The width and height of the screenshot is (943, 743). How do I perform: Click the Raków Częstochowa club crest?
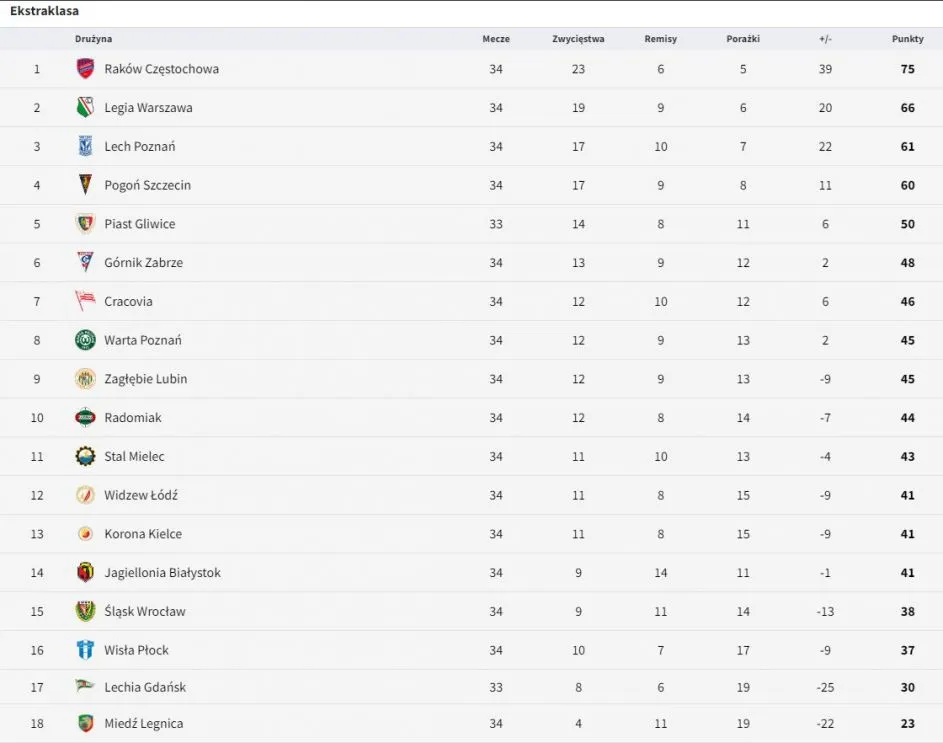pos(85,69)
